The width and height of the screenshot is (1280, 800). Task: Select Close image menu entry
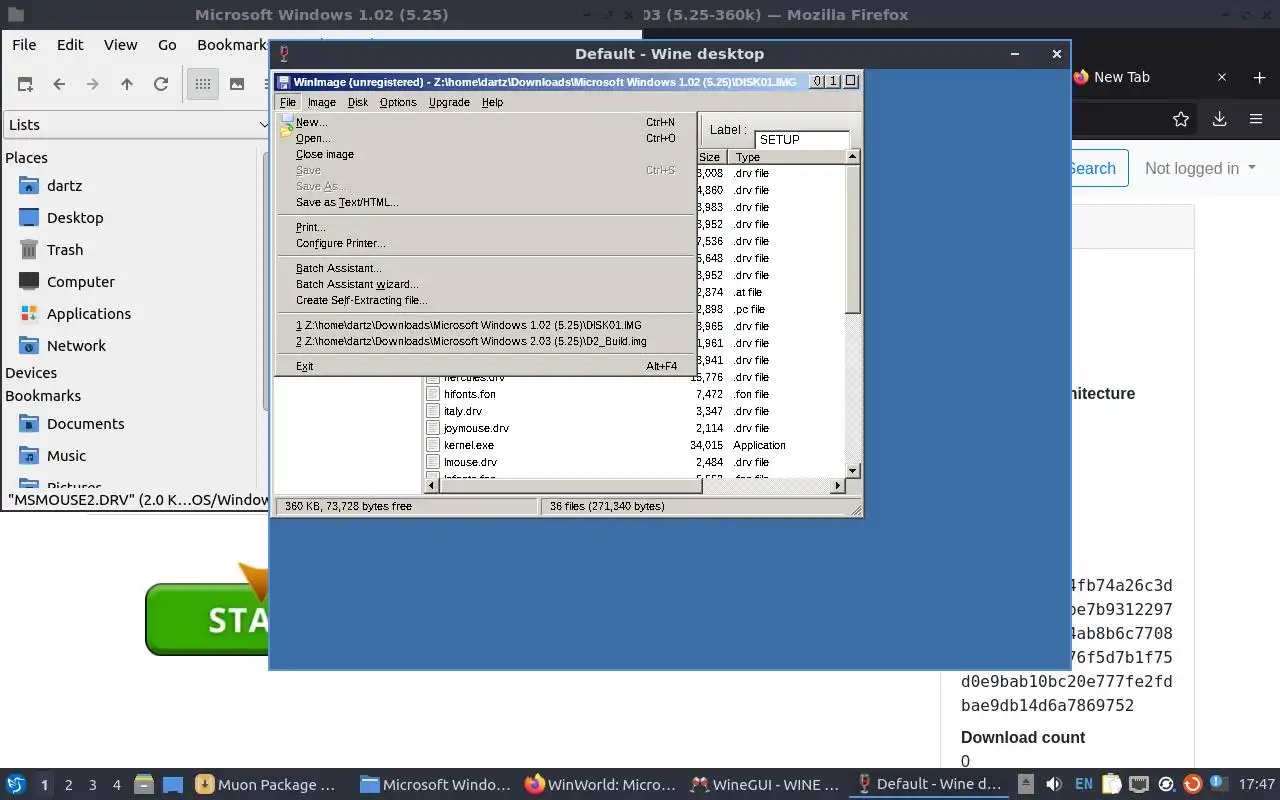pos(485,154)
